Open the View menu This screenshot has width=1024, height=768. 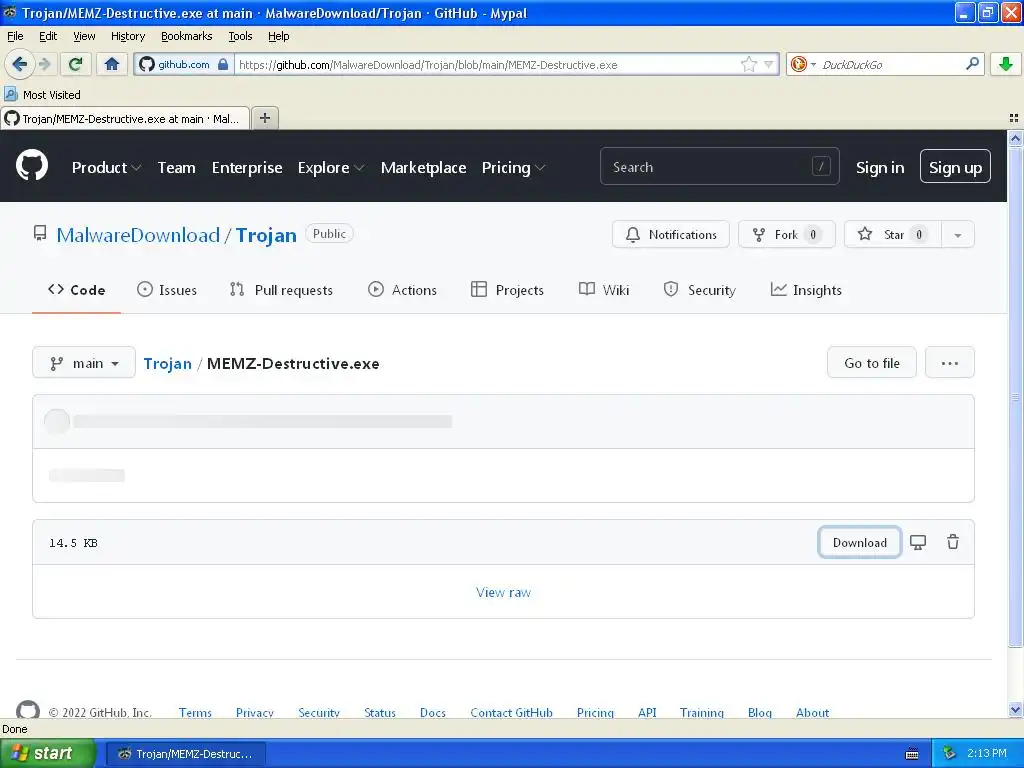[x=84, y=36]
